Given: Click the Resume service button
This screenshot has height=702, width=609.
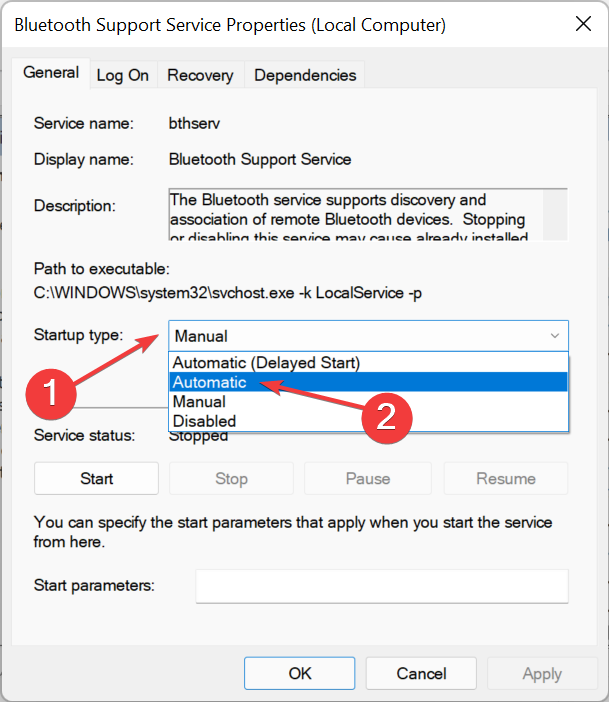Looking at the screenshot, I should 505,479.
